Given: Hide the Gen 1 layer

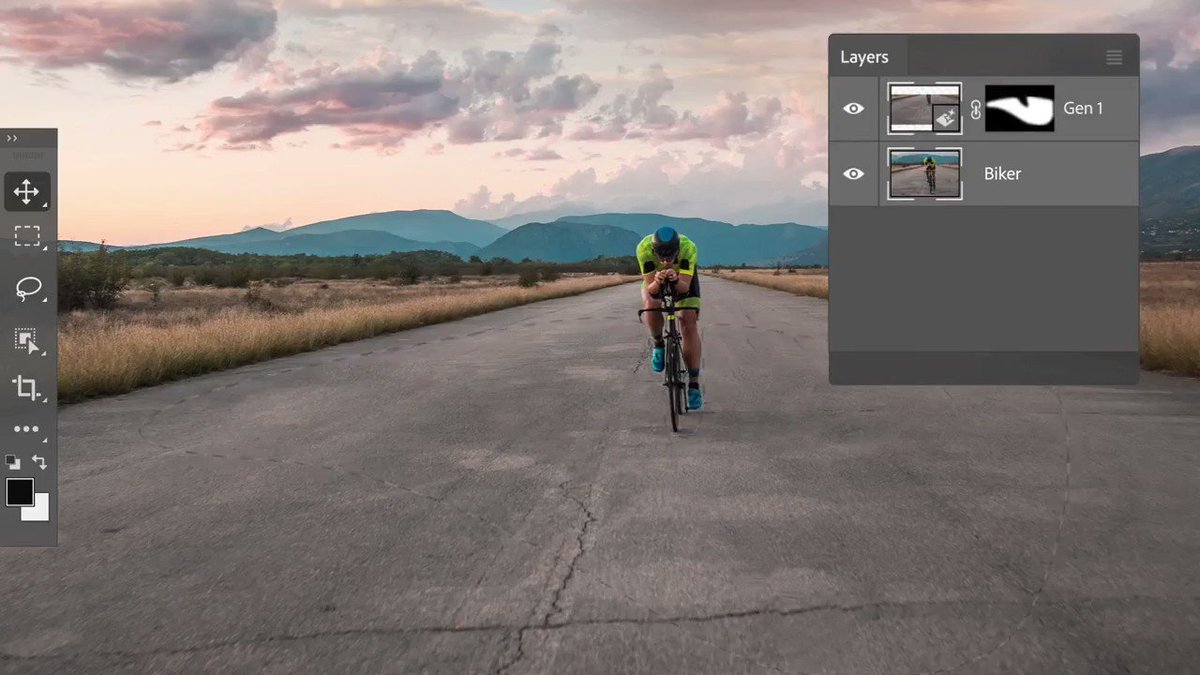Looking at the screenshot, I should (854, 108).
